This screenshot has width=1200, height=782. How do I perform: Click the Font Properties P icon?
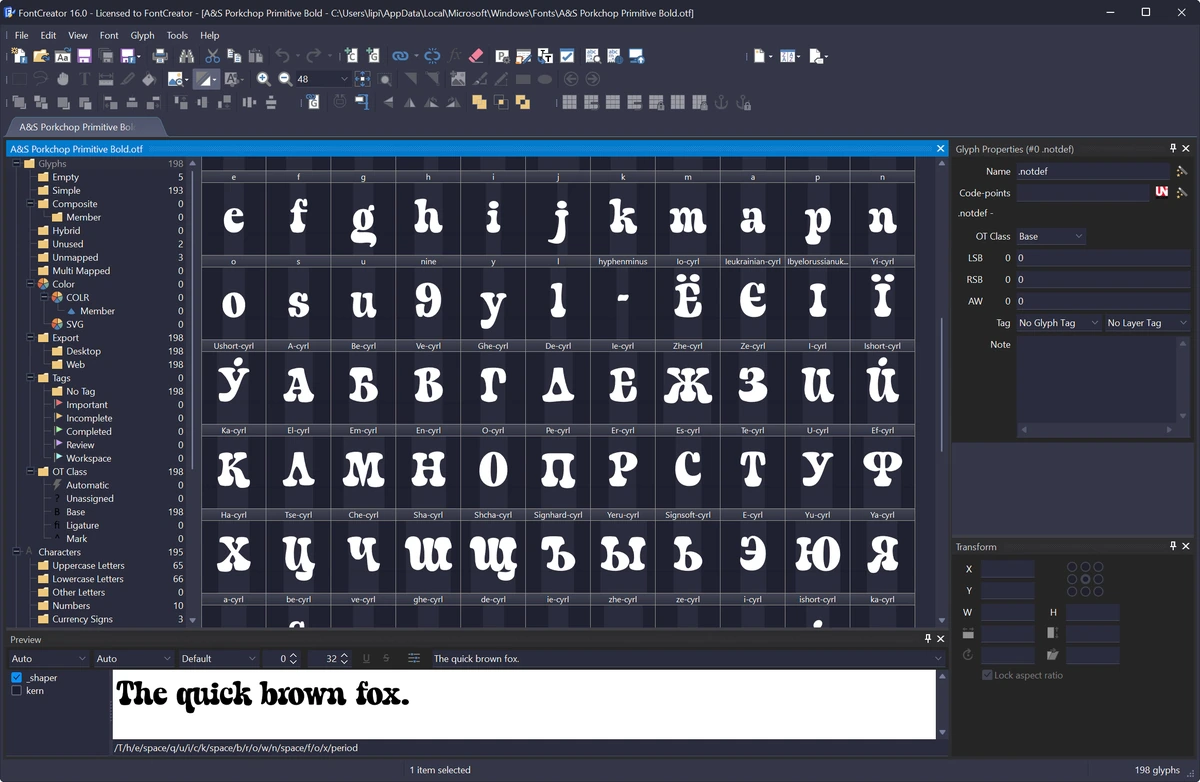(x=502, y=56)
